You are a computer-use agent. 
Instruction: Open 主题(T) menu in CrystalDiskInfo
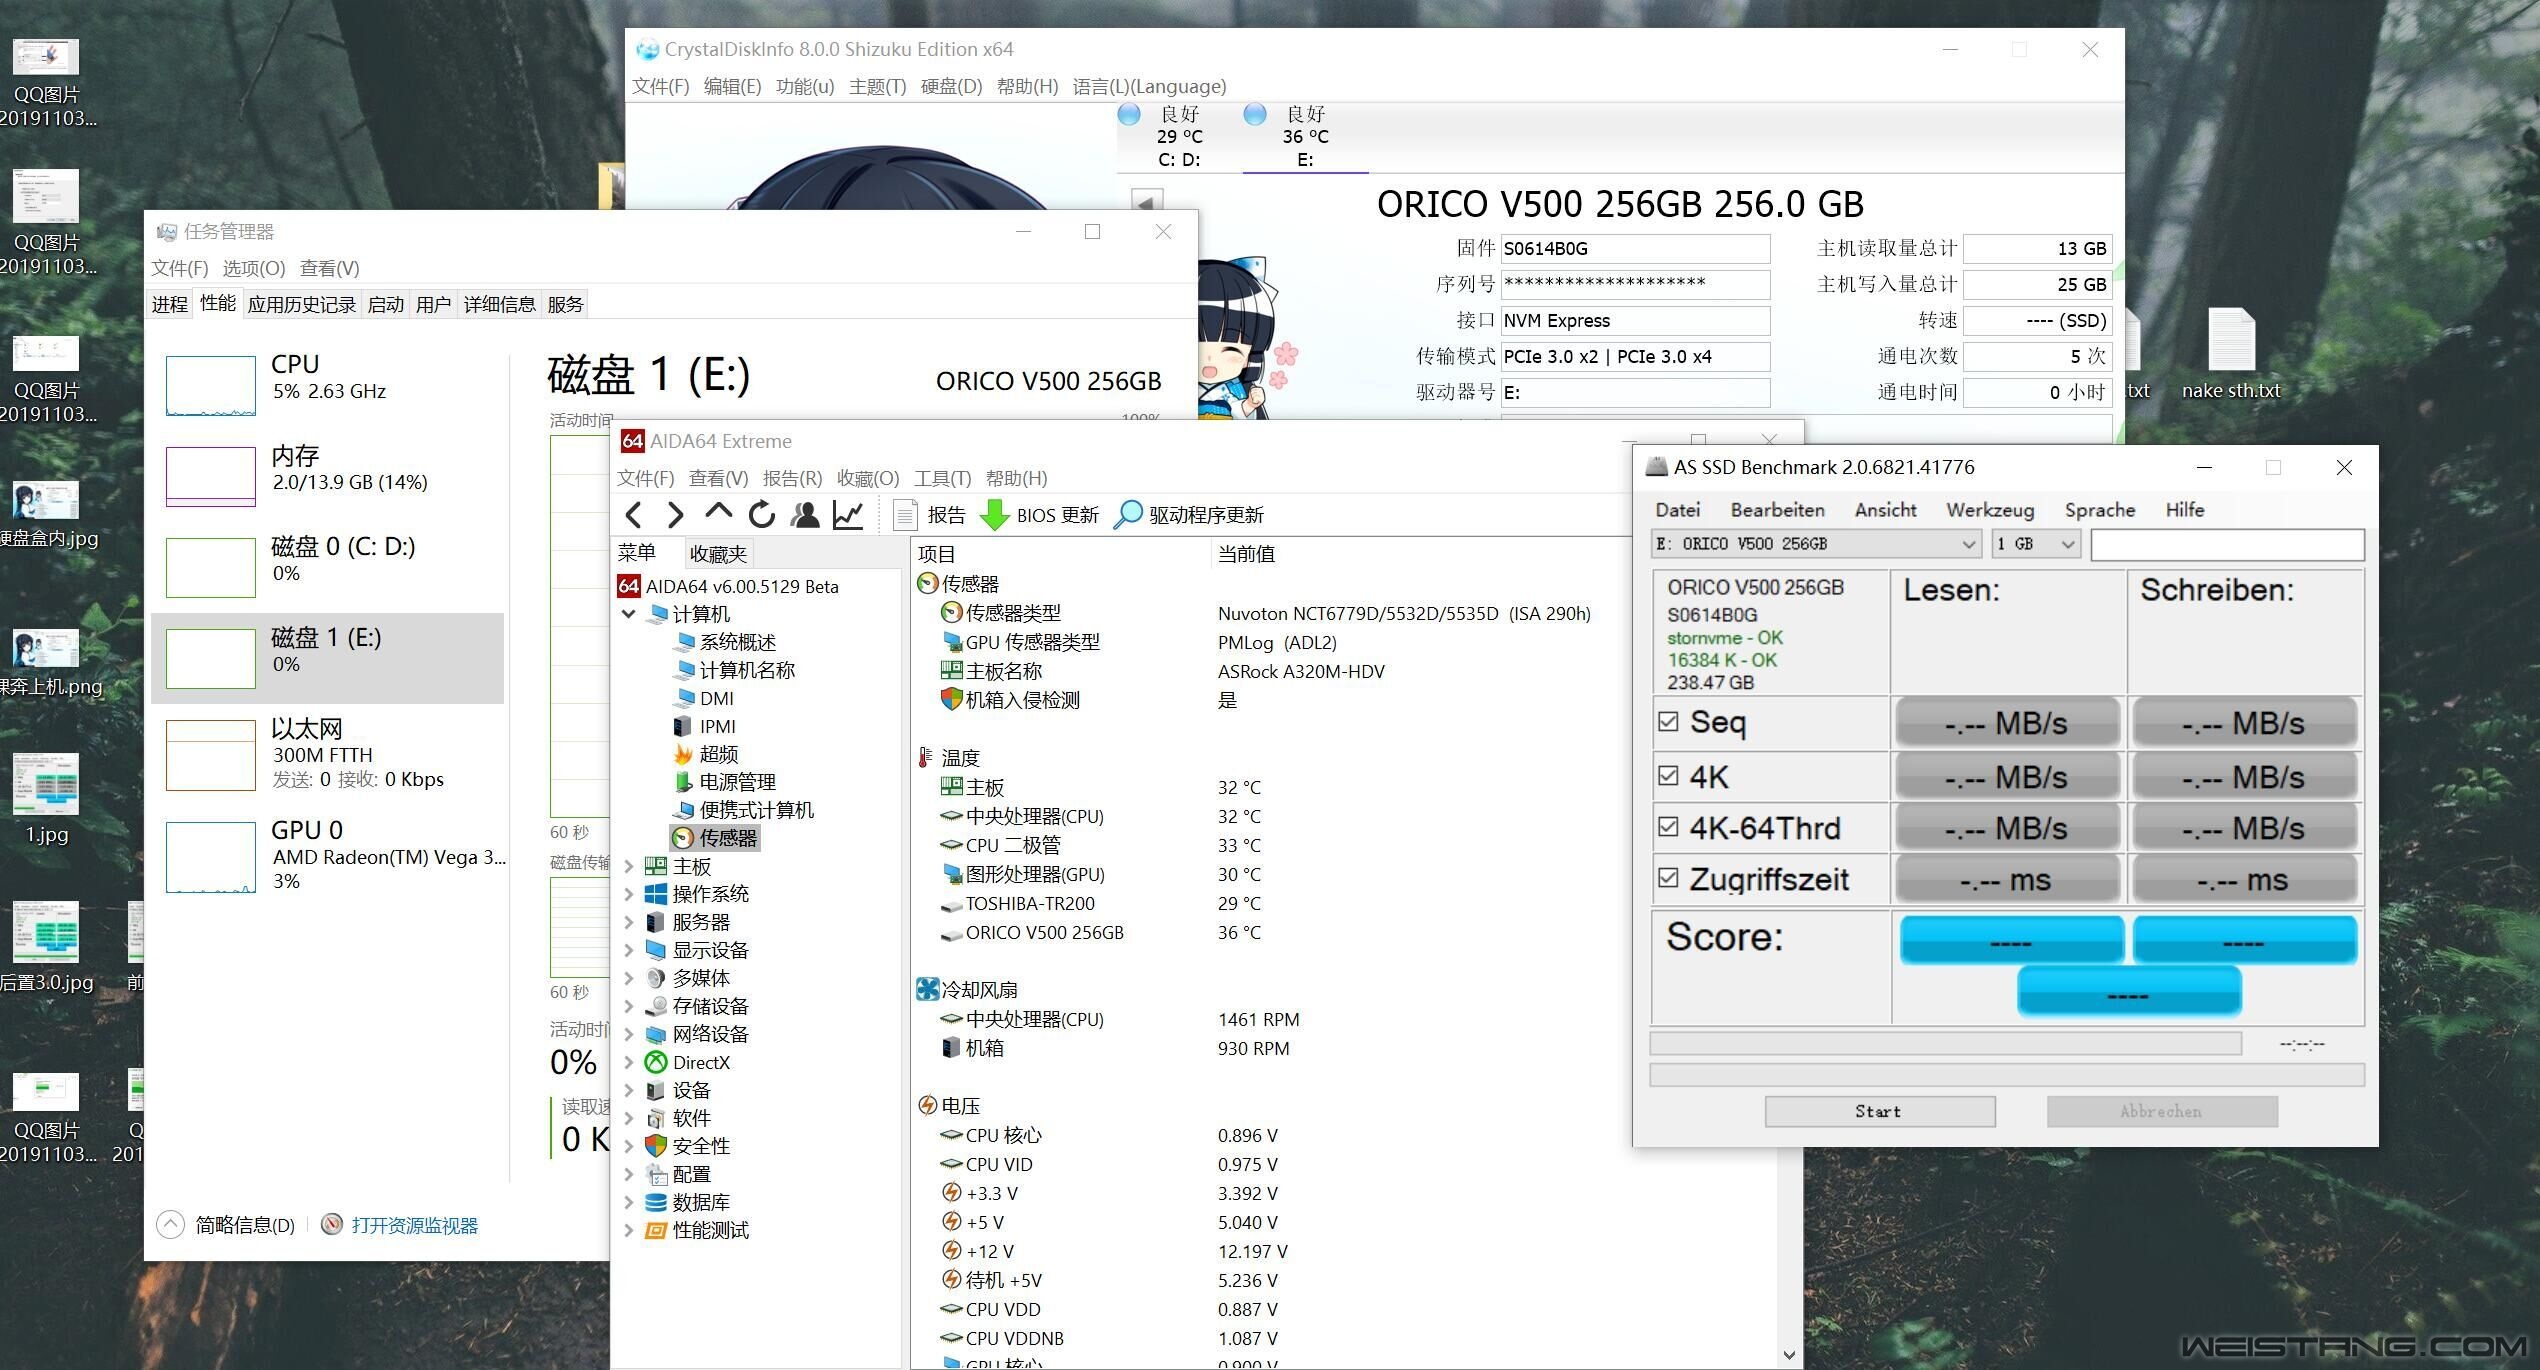pos(877,87)
